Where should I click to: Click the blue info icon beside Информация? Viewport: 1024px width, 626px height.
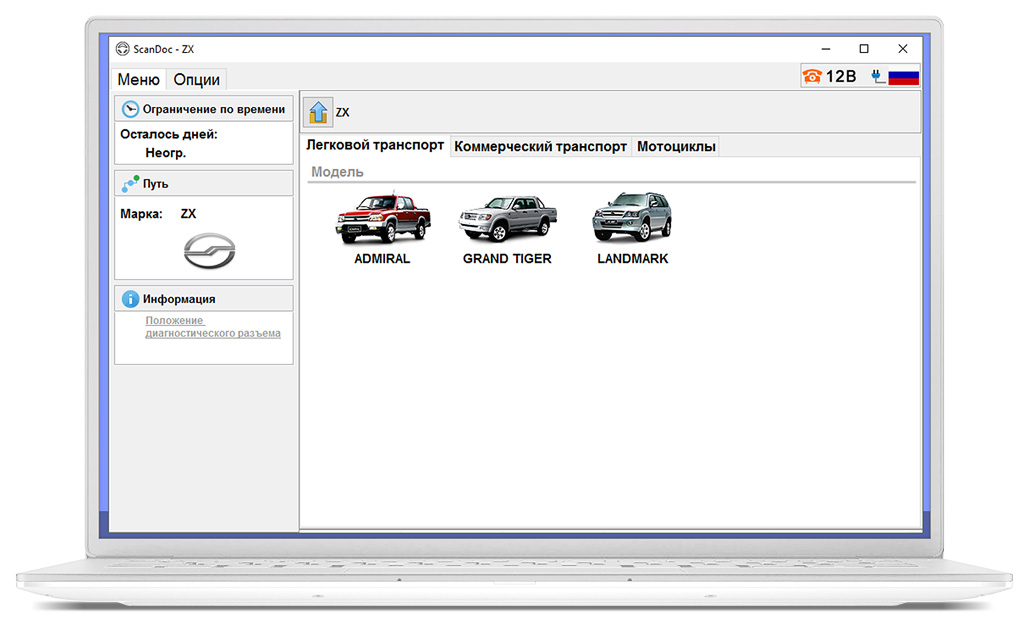click(130, 299)
